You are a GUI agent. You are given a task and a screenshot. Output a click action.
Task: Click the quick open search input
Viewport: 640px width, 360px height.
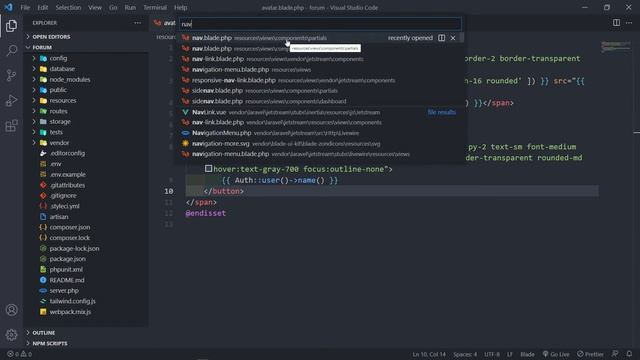pos(320,24)
